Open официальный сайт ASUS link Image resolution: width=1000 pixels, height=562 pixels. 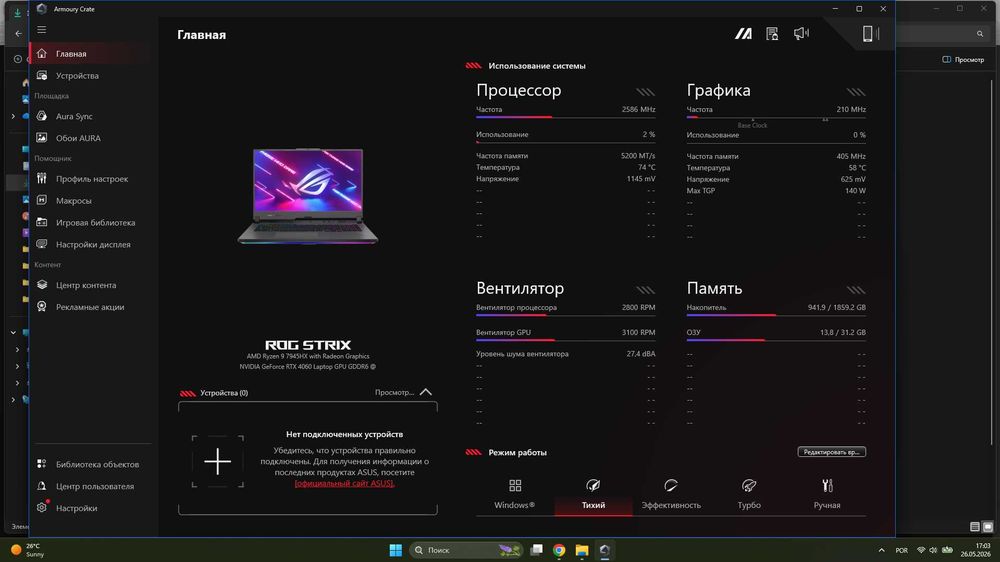tap(344, 483)
